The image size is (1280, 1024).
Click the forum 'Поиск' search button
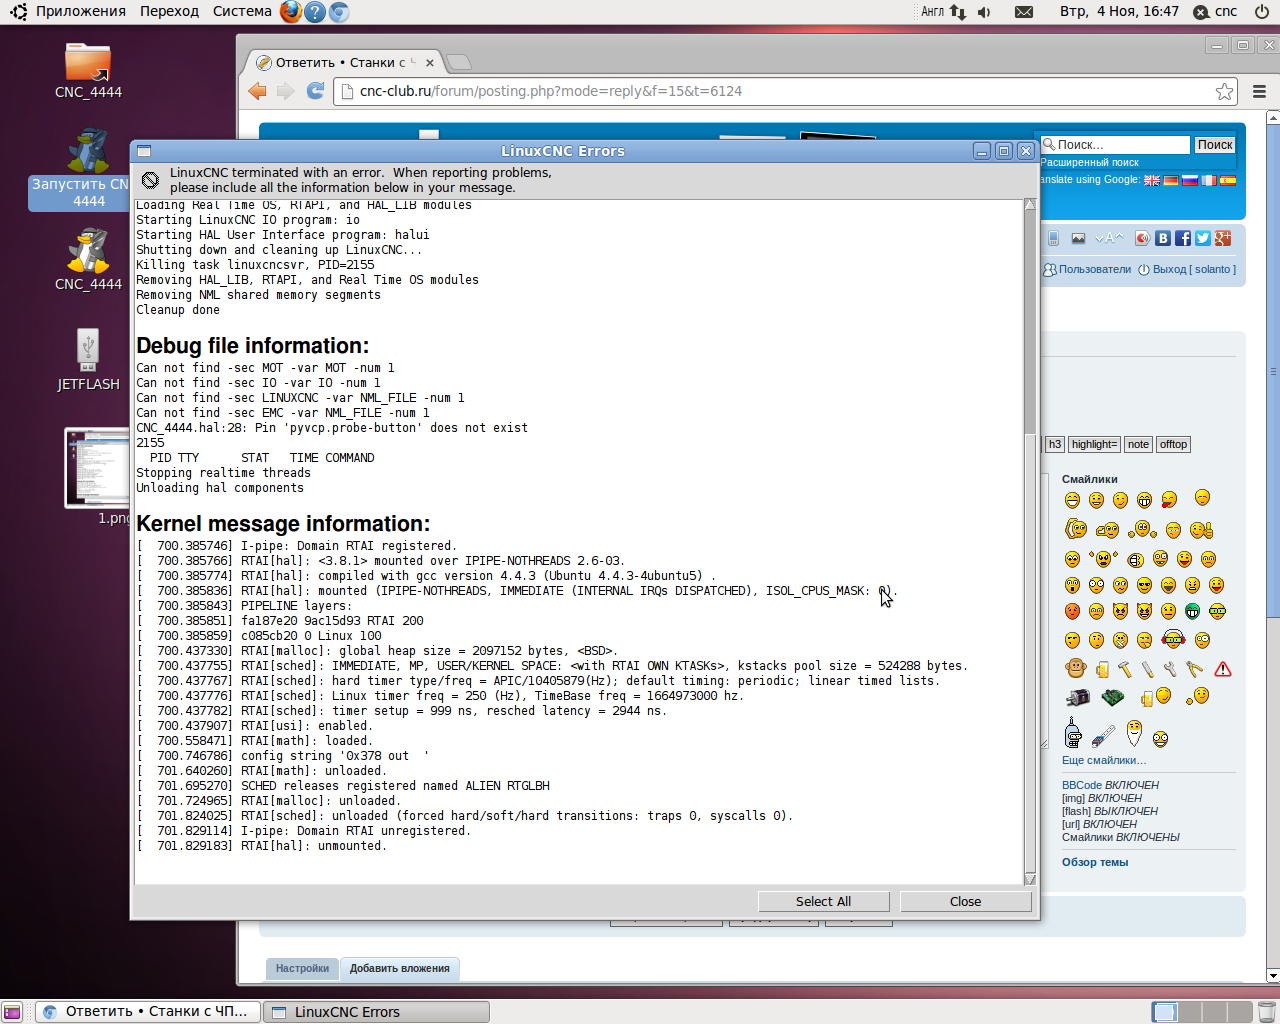pyautogui.click(x=1215, y=145)
